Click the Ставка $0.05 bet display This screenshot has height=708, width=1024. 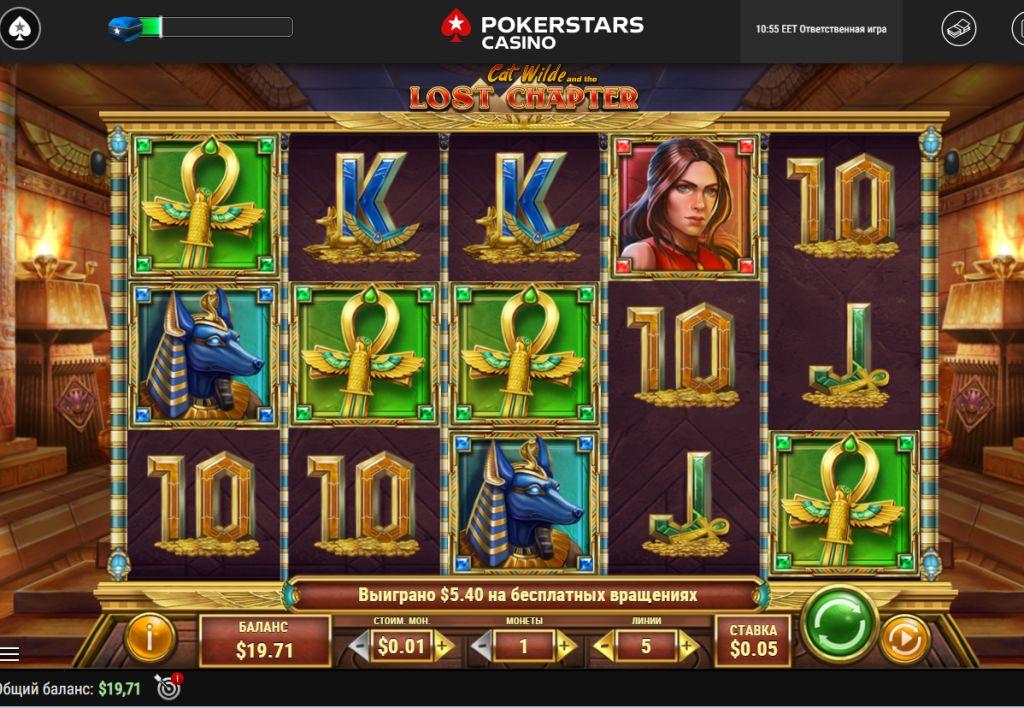coord(753,640)
